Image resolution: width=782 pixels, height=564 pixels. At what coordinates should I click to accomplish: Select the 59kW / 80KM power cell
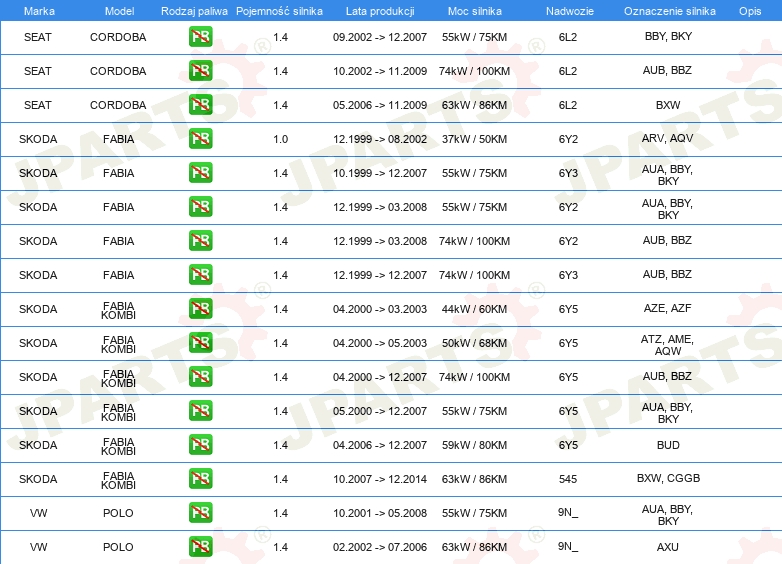pyautogui.click(x=474, y=445)
